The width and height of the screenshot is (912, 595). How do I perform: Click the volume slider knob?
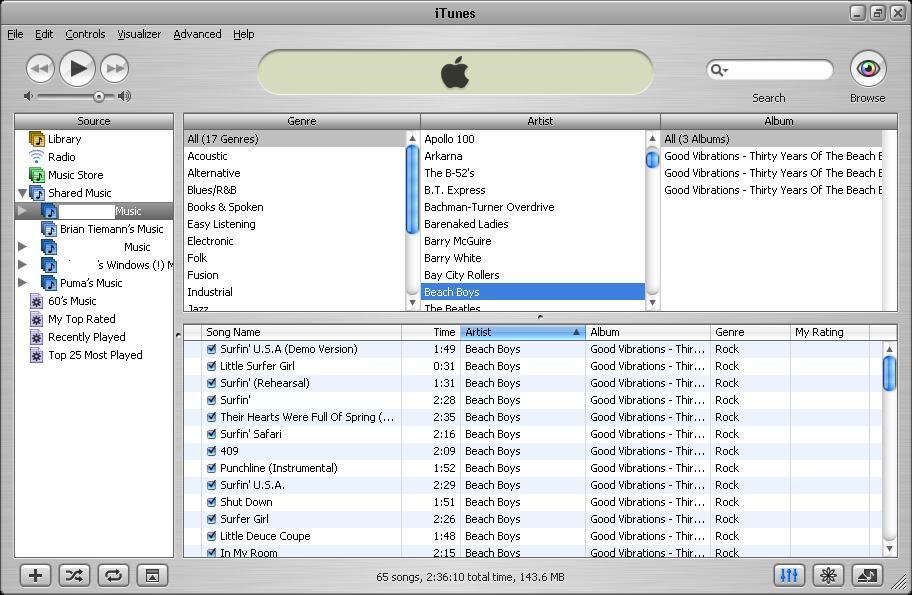[x=99, y=97]
